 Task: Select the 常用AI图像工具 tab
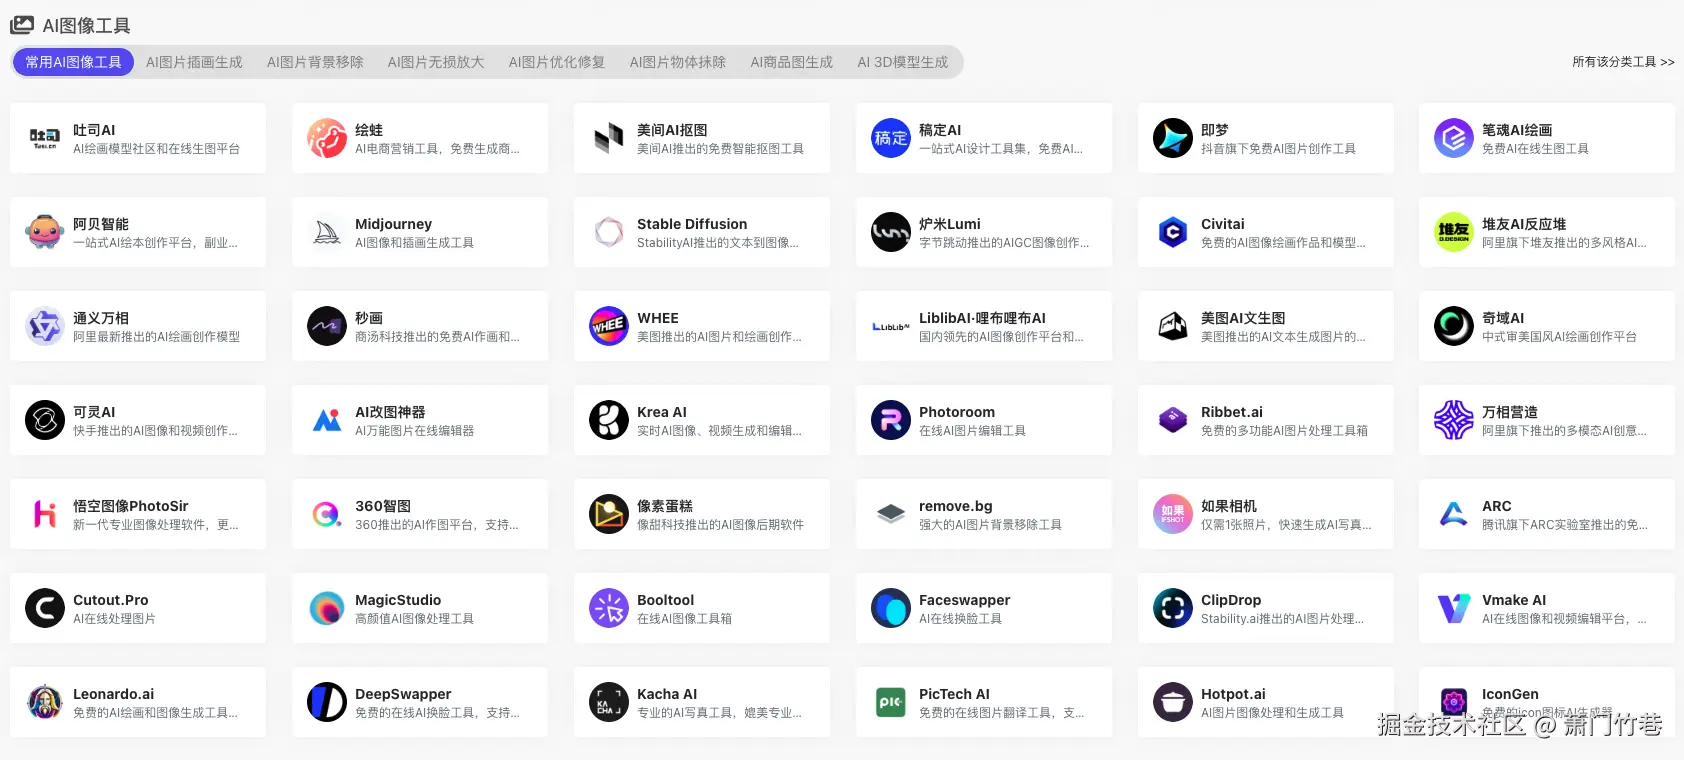click(x=73, y=62)
